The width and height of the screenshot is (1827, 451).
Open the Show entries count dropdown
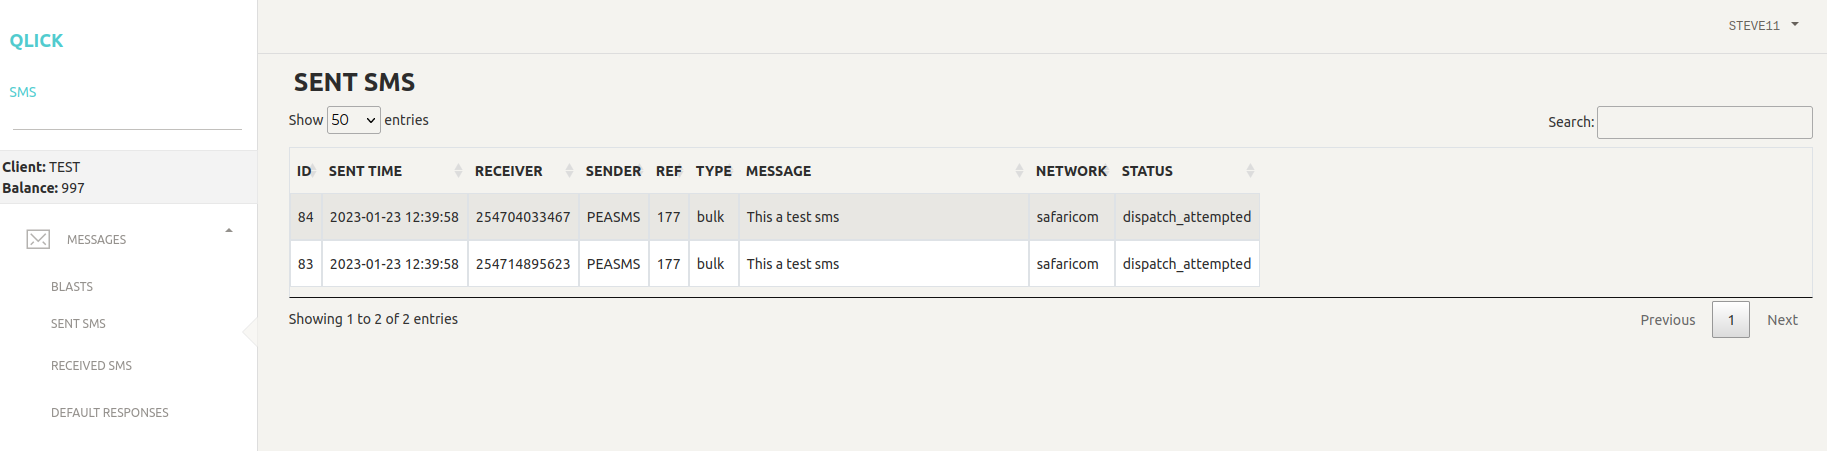[354, 120]
